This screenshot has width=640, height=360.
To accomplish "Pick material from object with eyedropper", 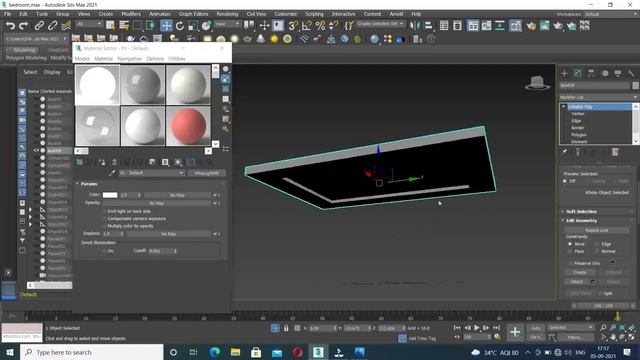I will tap(111, 173).
